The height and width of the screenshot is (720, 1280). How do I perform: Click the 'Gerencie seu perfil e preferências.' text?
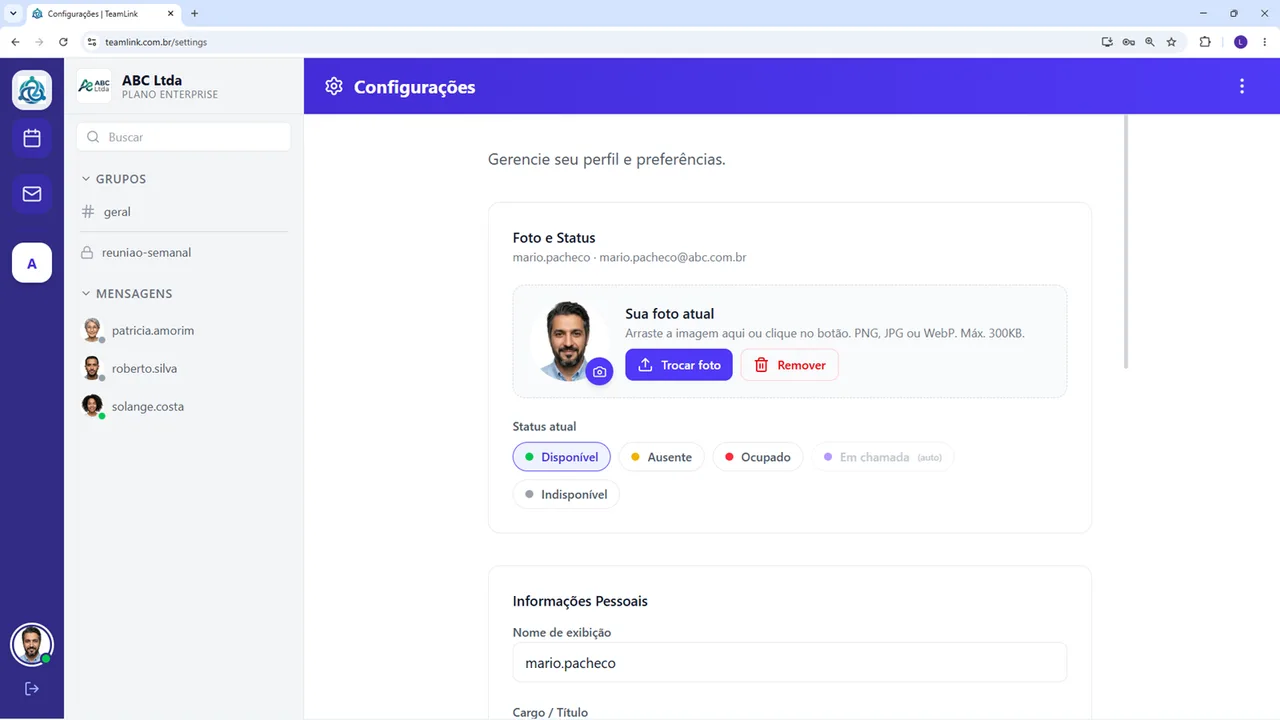(607, 159)
